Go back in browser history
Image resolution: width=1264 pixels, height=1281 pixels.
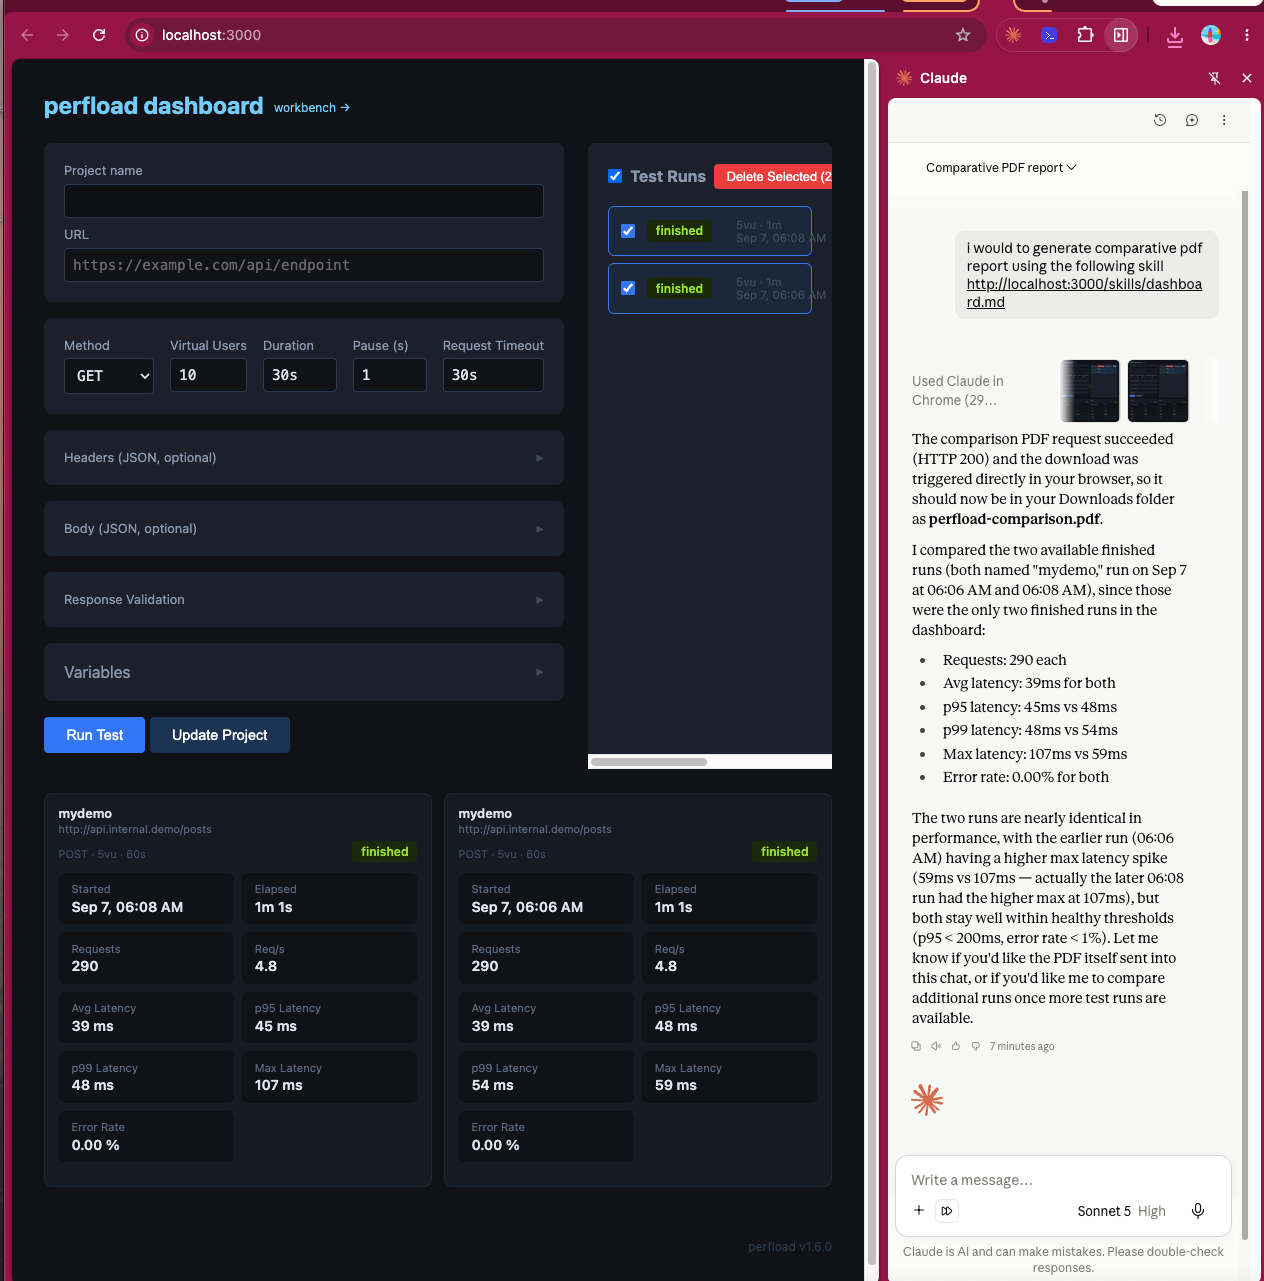click(27, 35)
